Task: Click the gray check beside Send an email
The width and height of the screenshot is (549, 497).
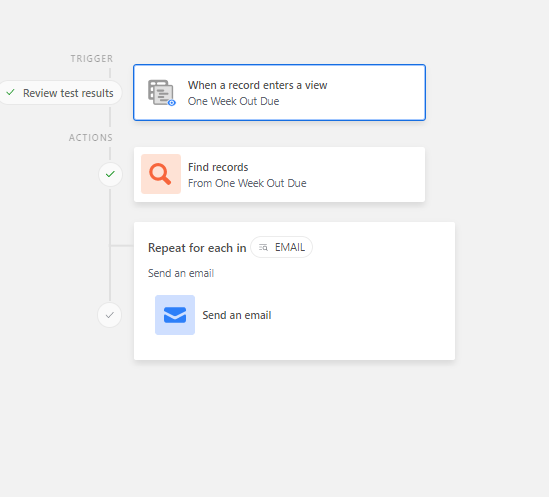Action: [x=110, y=315]
